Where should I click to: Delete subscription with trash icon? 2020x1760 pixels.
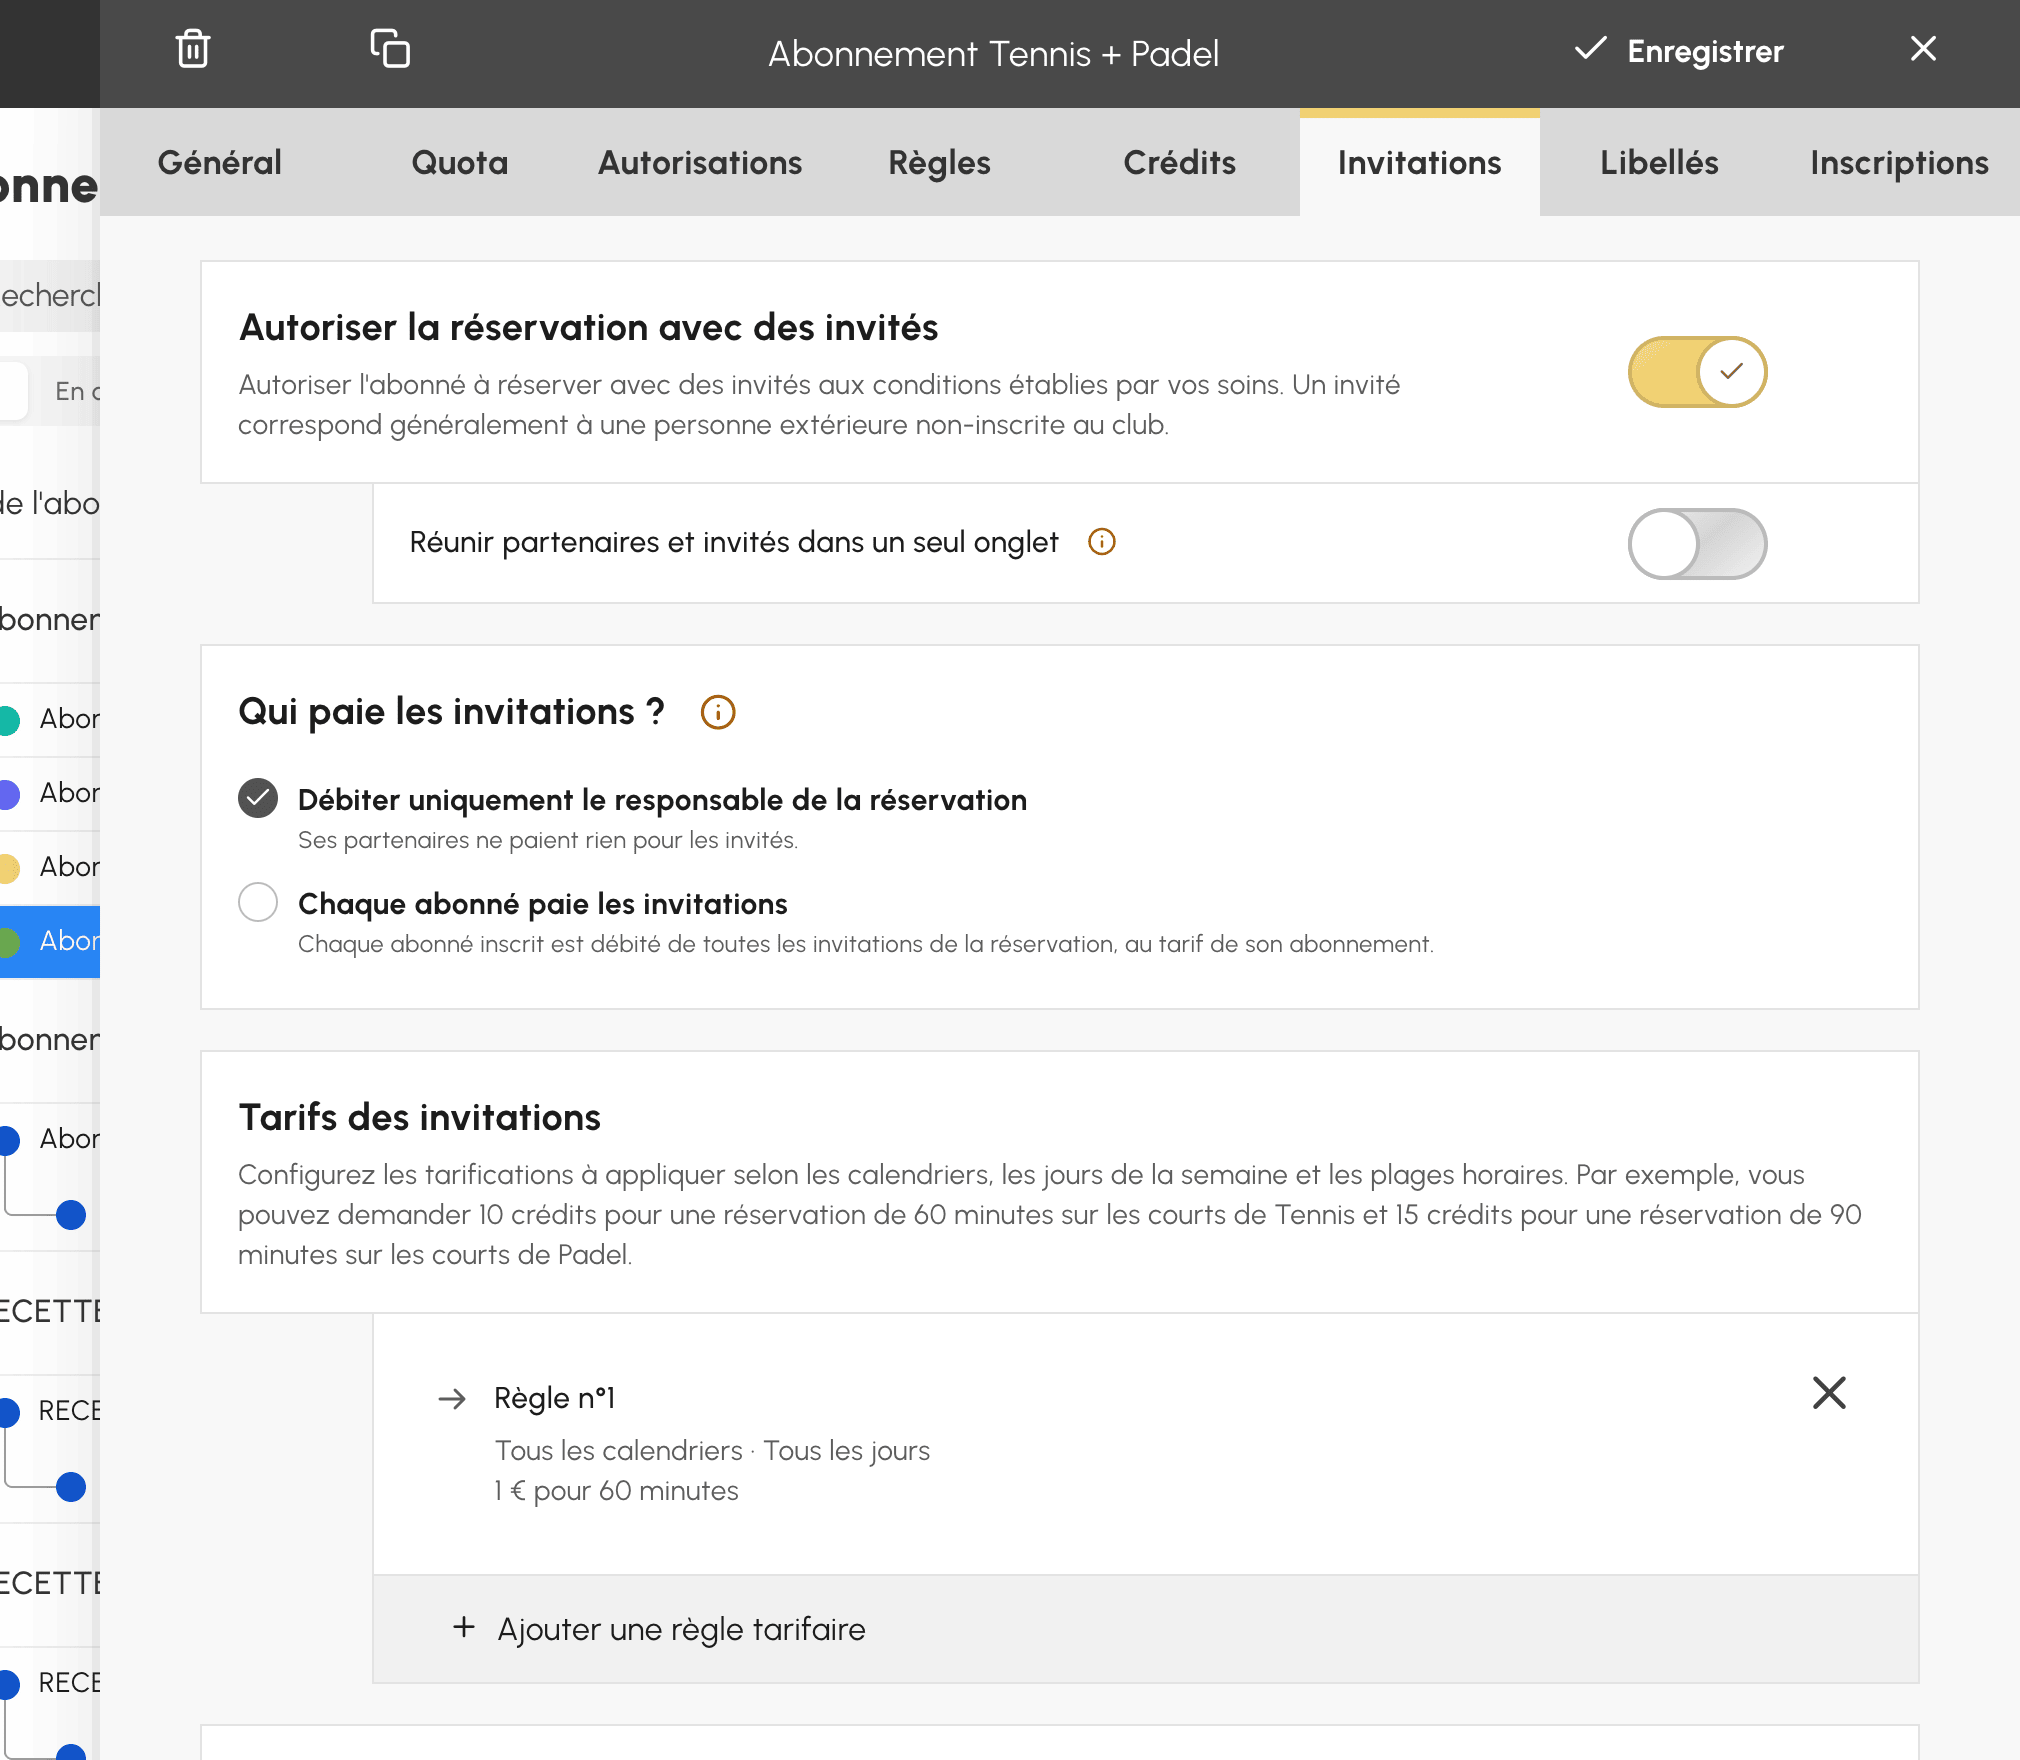[193, 49]
